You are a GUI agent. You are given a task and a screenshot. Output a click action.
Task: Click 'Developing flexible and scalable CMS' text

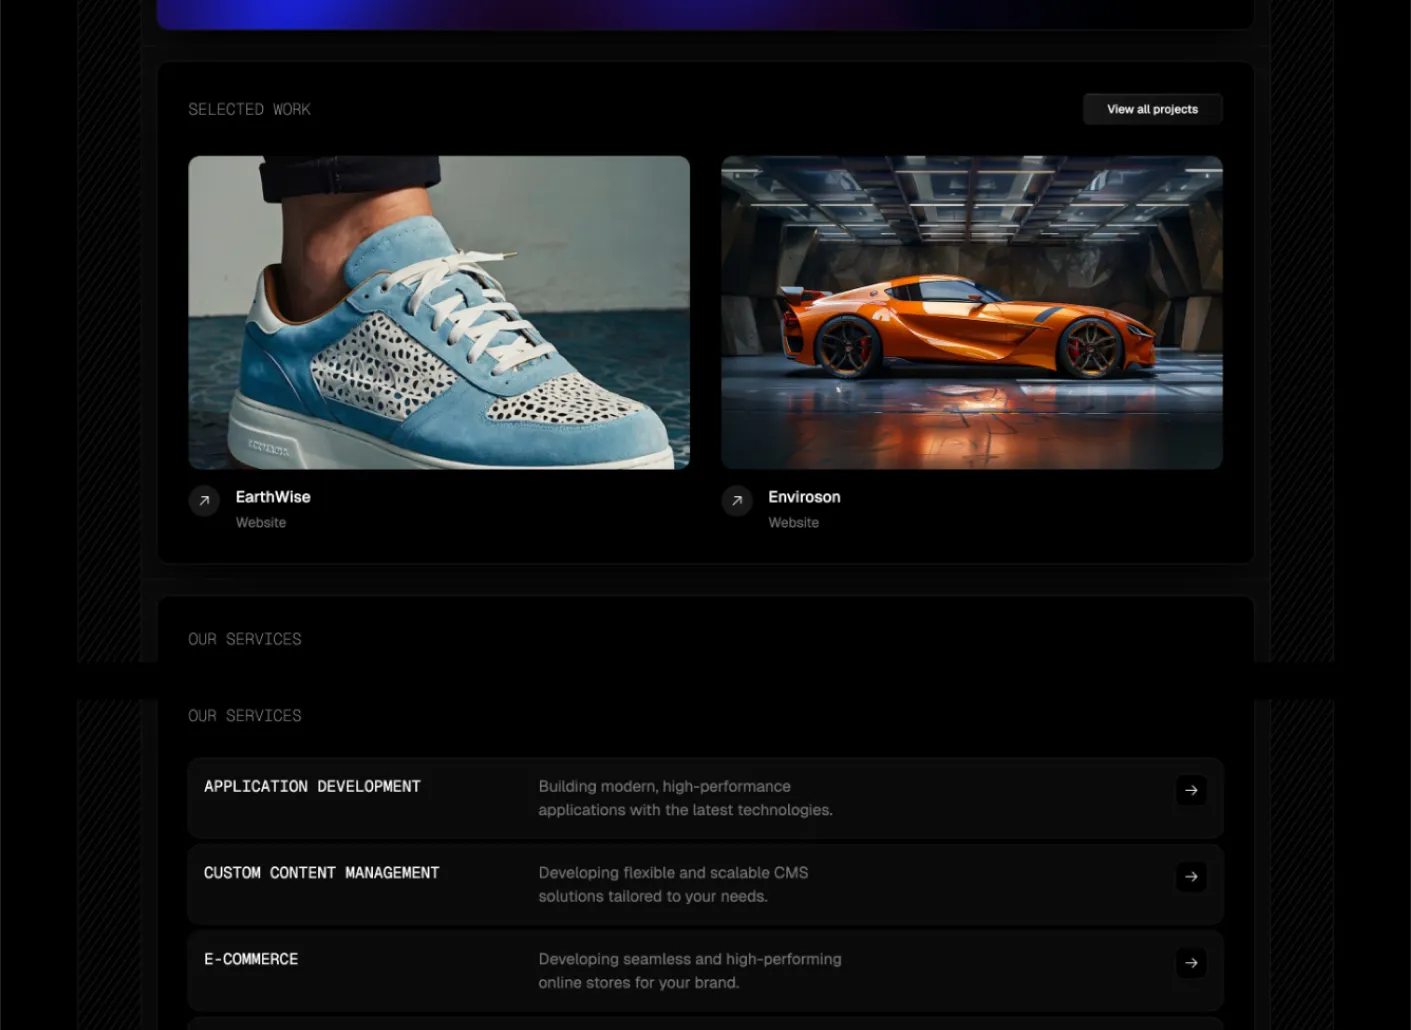tap(673, 873)
